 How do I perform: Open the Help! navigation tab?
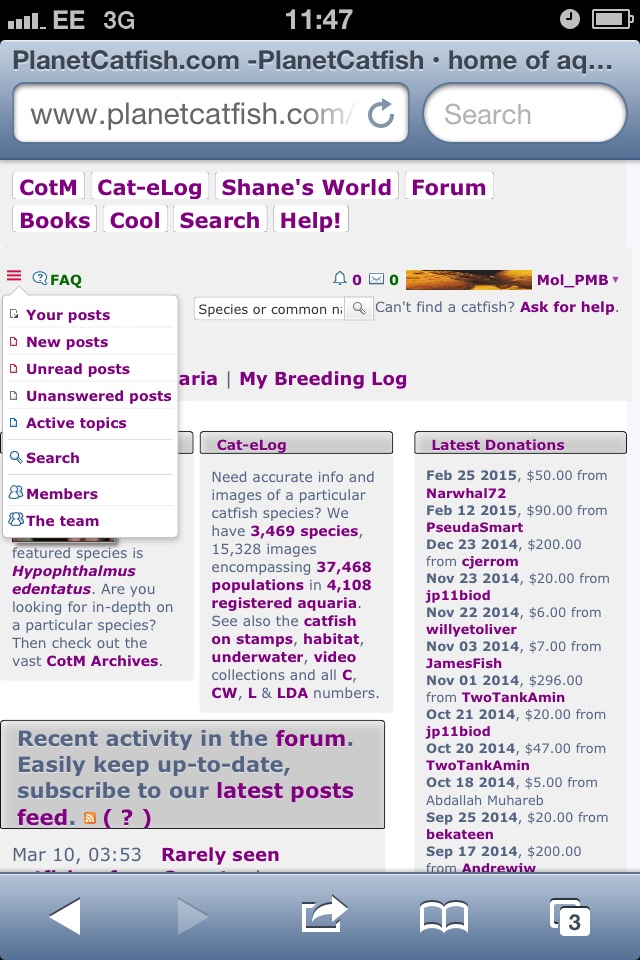click(x=310, y=220)
